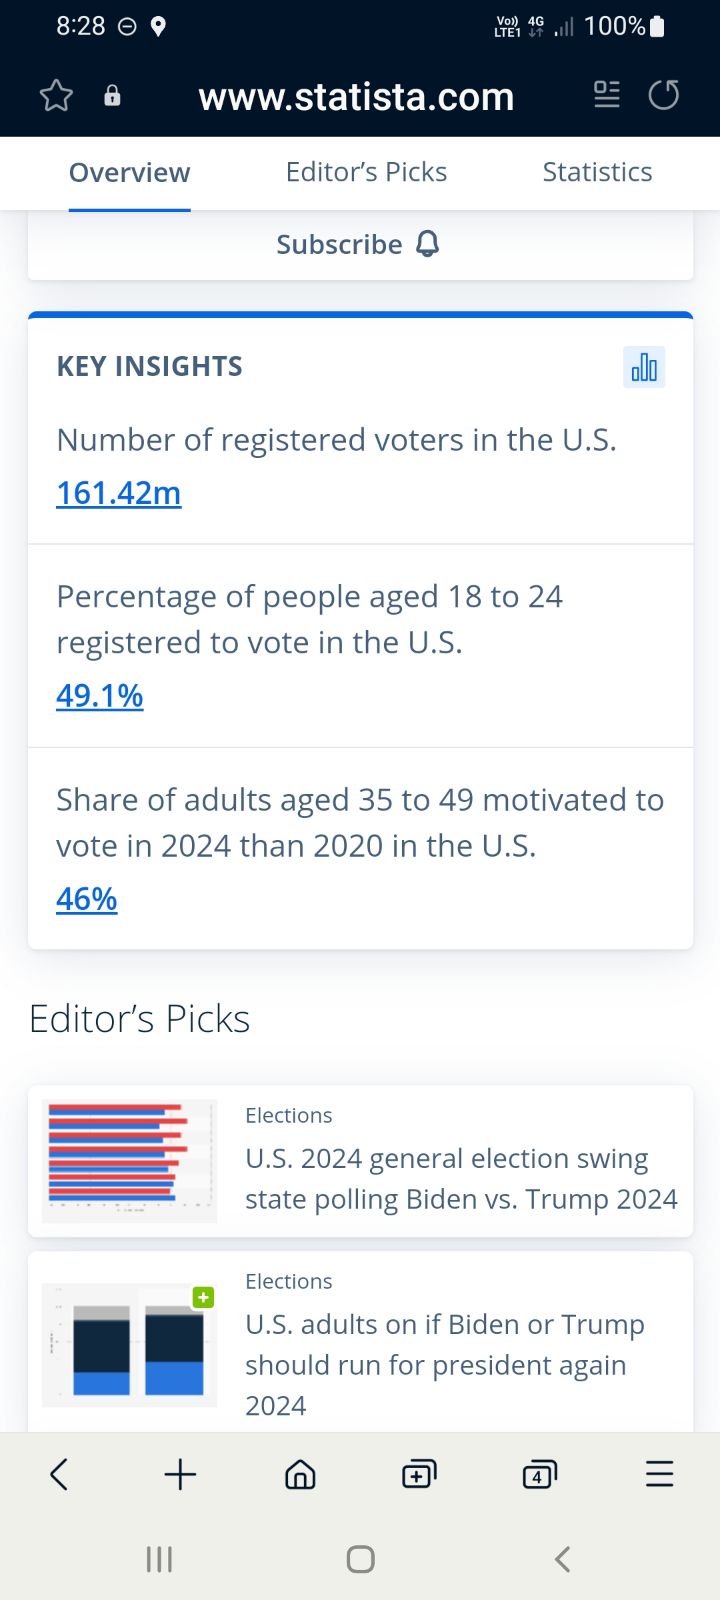
Task: Go to the browser home page icon
Action: (300, 1474)
